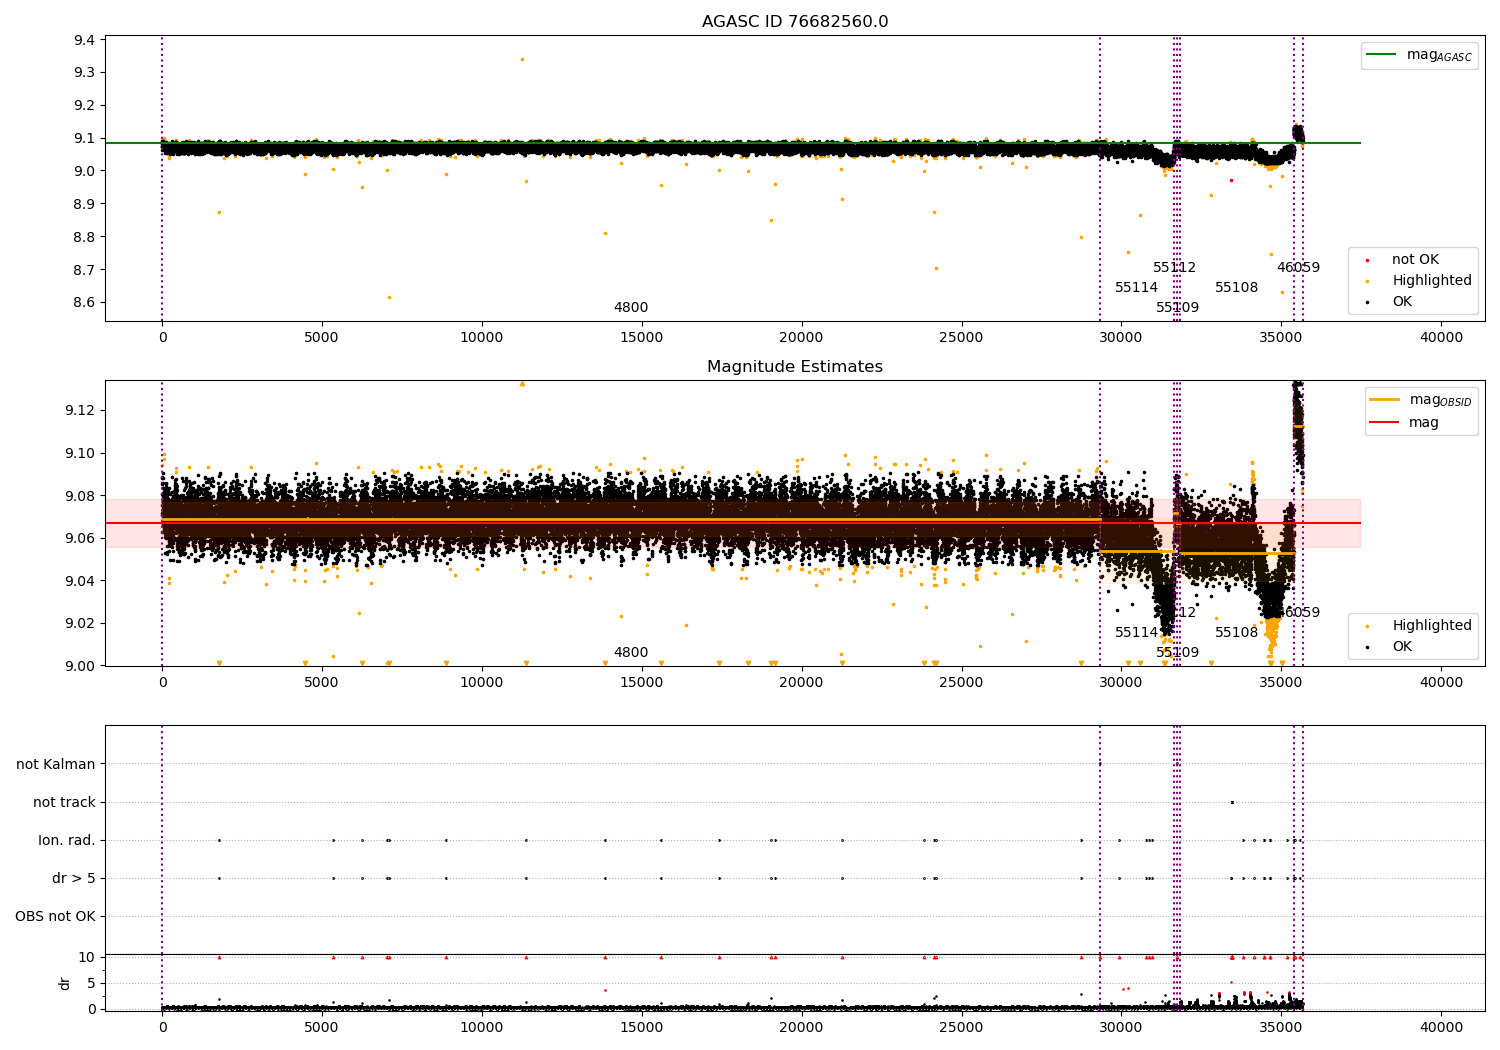Screen dimensions: 1500x1050
Task: Click the 9.02 tick on Magnitude Estimates y-axis
Action: [81, 623]
